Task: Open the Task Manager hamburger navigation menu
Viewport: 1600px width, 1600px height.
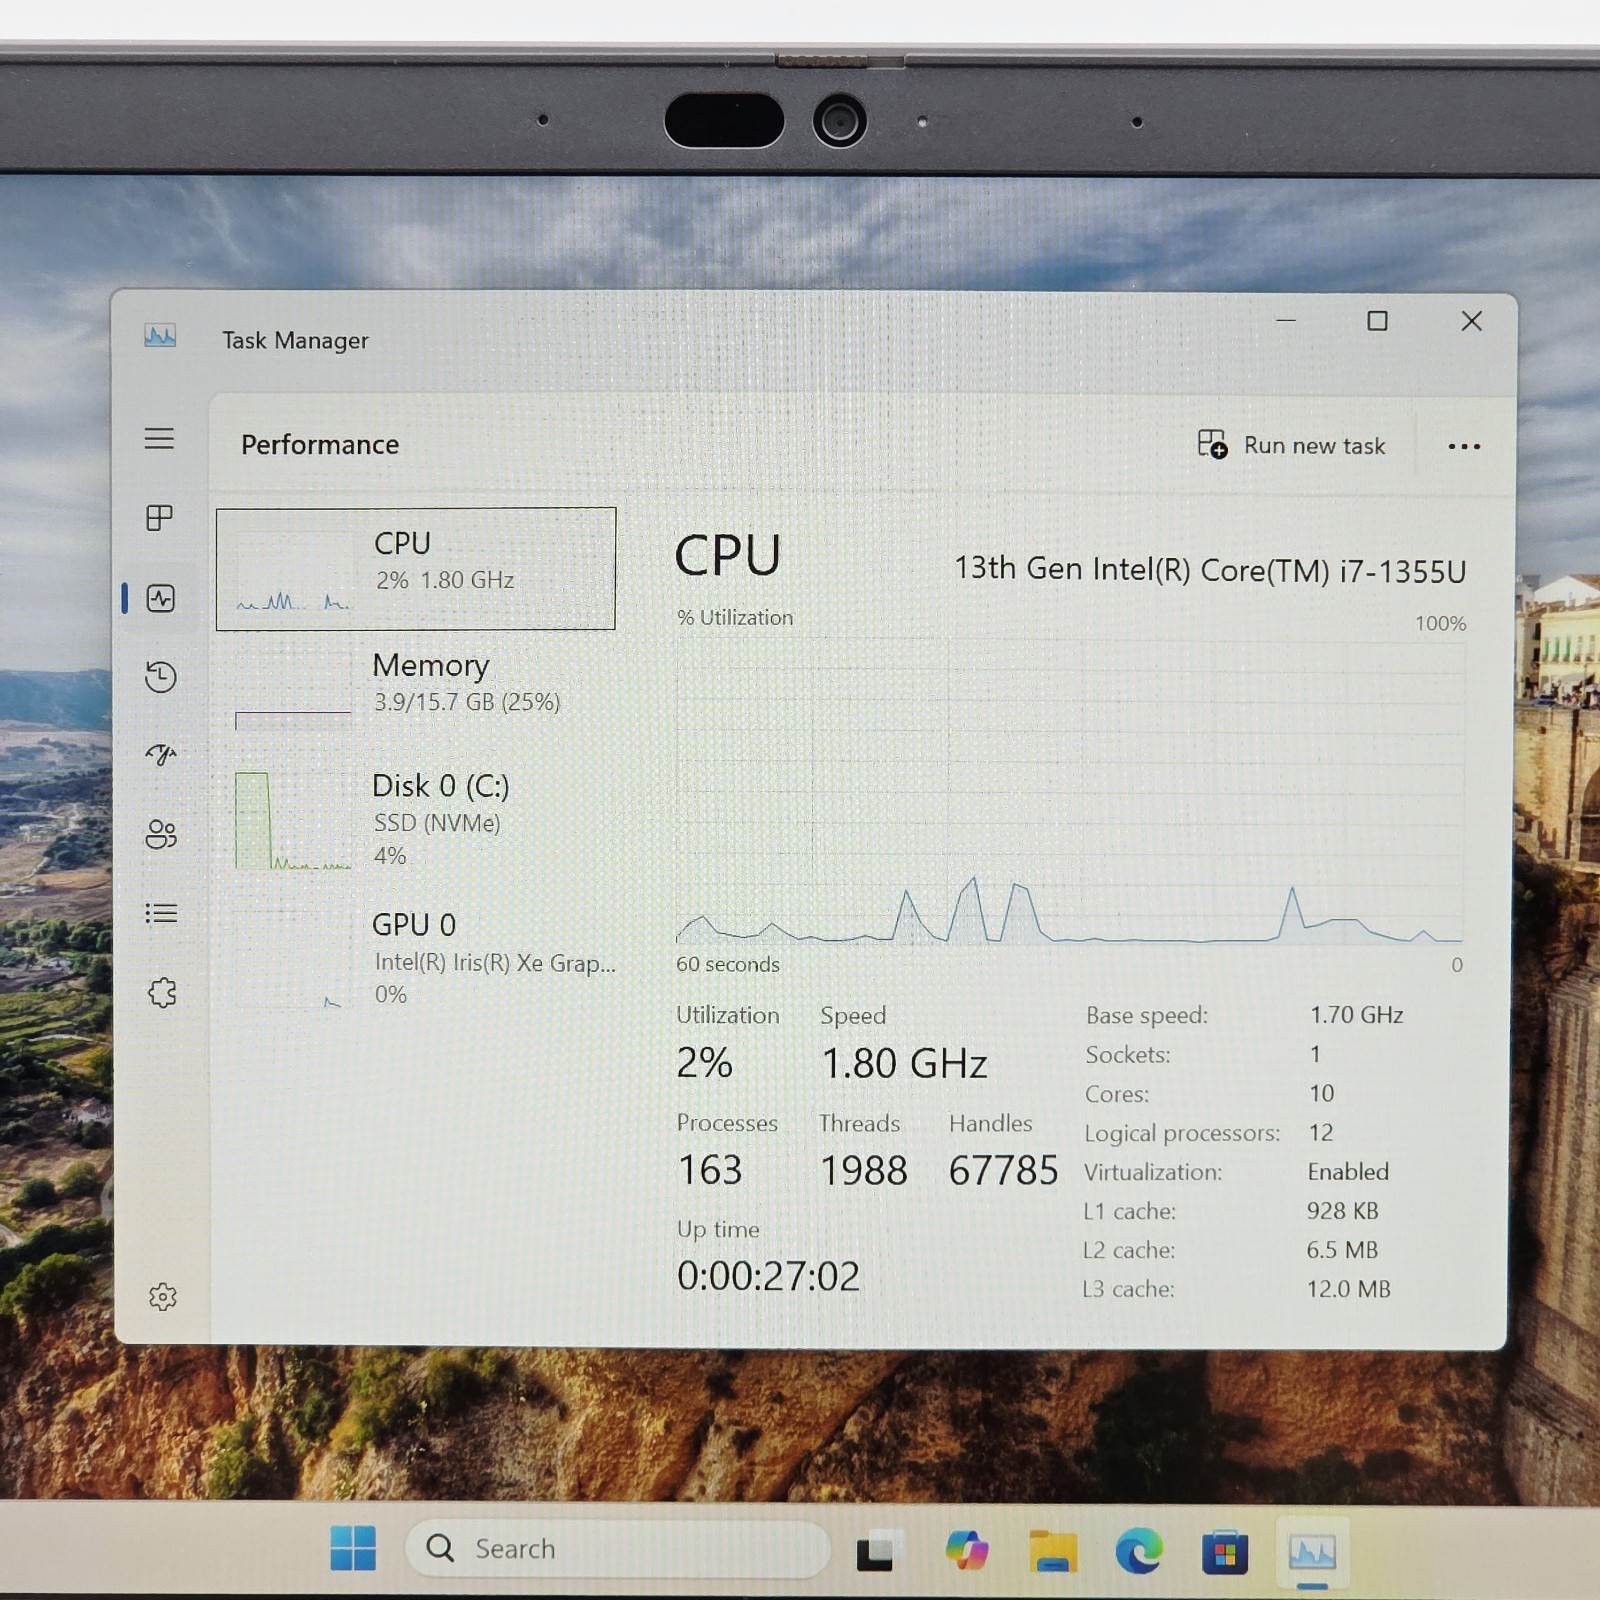Action: click(159, 438)
